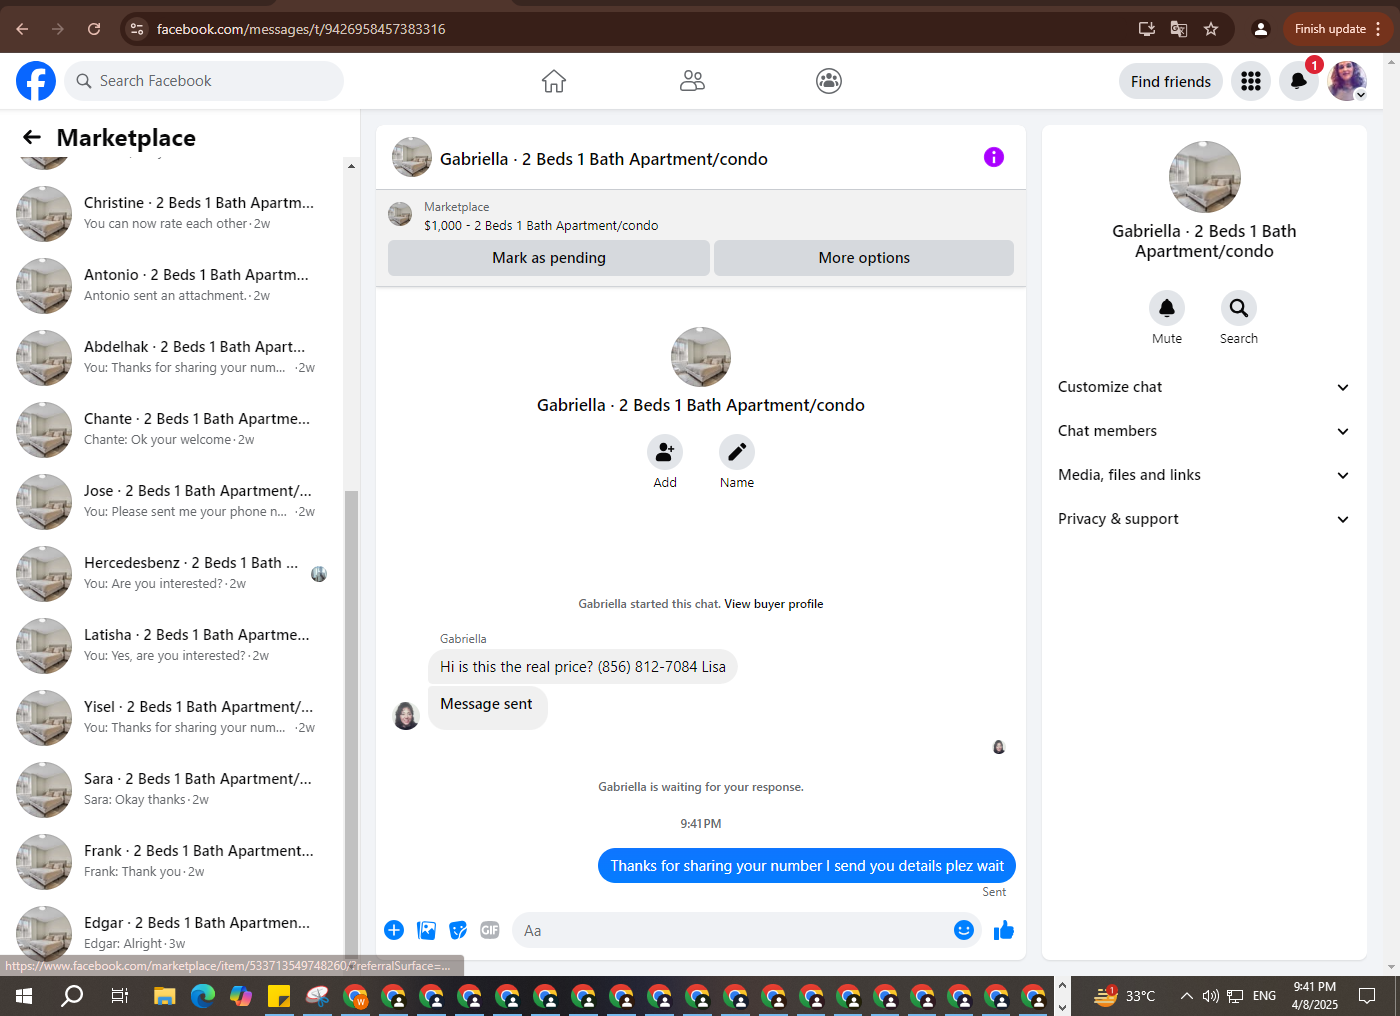The image size is (1400, 1016).
Task: Expand Media, files and links section
Action: tap(1204, 475)
